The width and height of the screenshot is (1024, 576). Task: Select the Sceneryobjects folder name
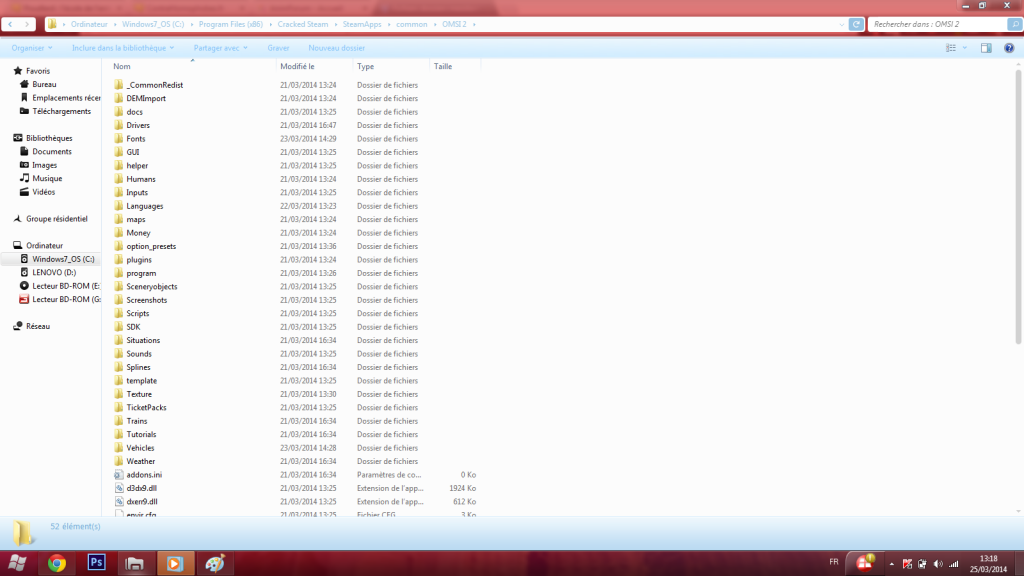point(152,287)
